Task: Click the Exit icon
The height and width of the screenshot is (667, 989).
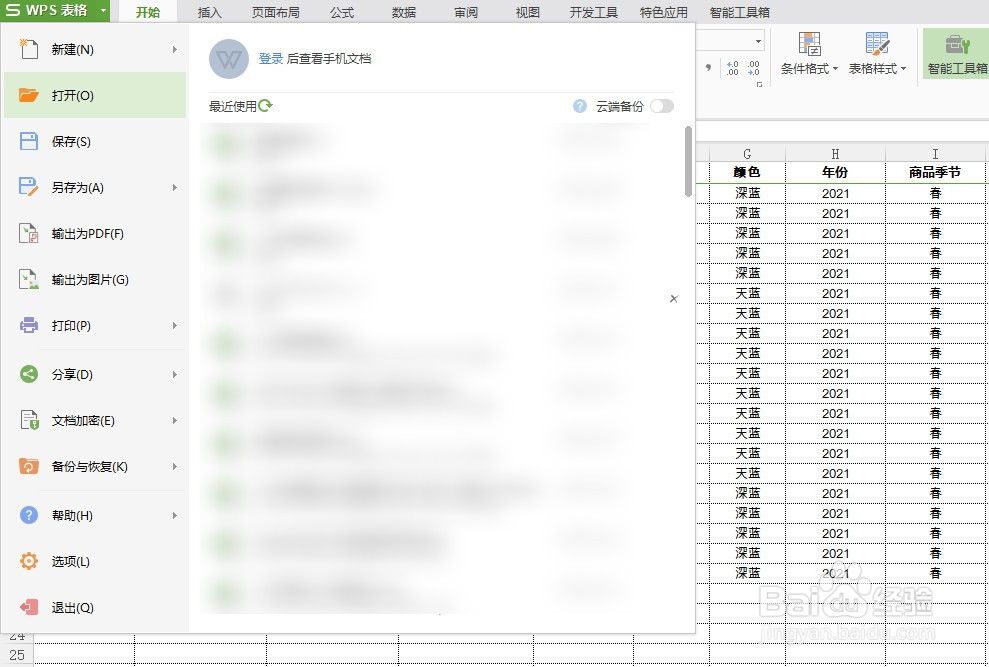Action: coord(29,607)
